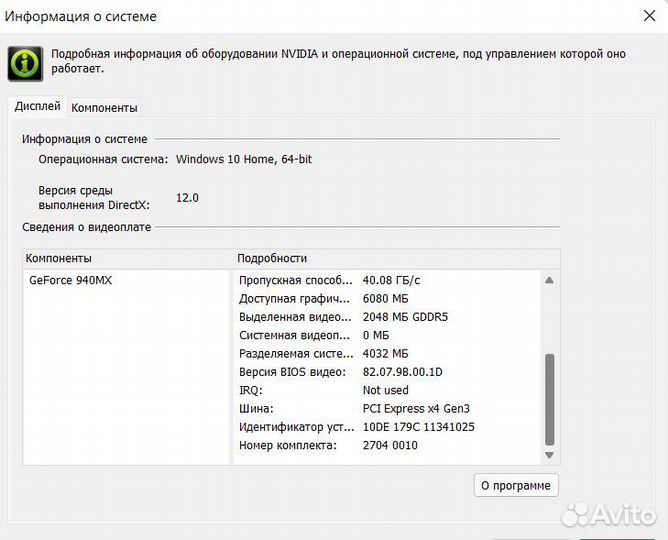Click the Пропускная способ... row label
Image resolution: width=668 pixels, height=540 pixels.
(x=296, y=280)
